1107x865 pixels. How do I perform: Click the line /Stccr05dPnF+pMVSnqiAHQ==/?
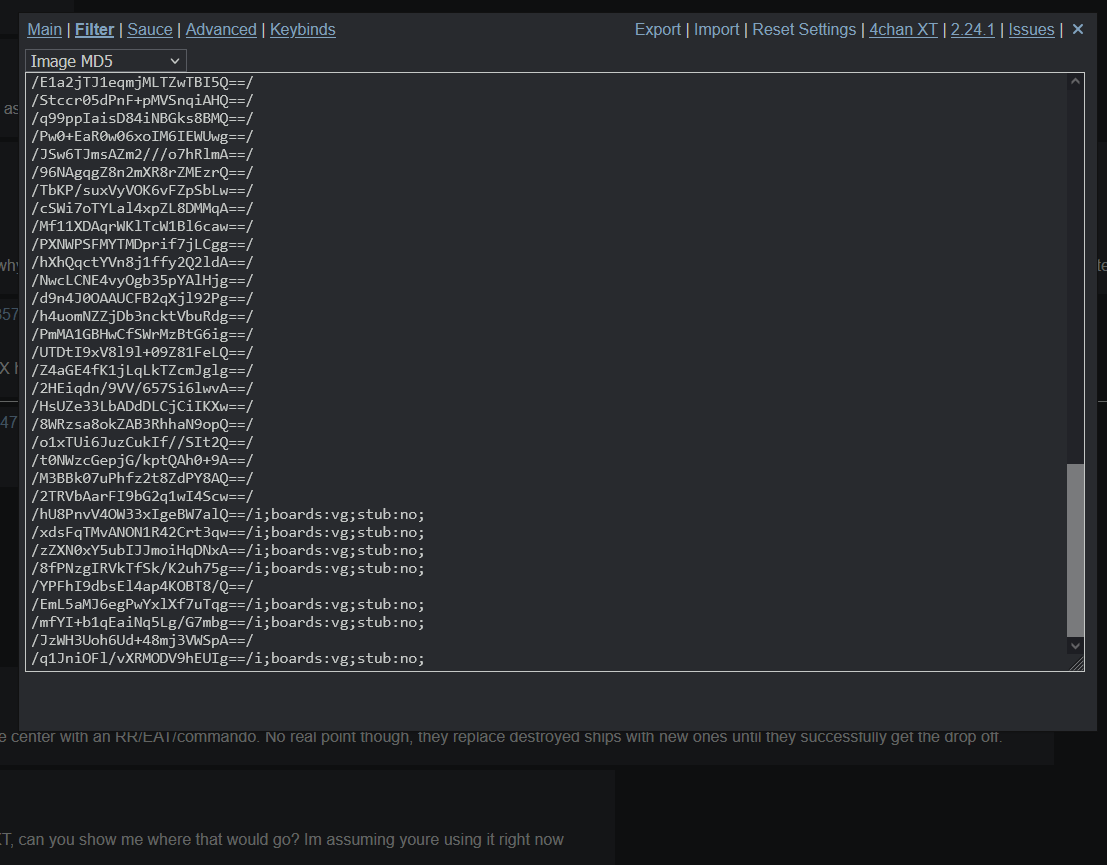coord(142,100)
